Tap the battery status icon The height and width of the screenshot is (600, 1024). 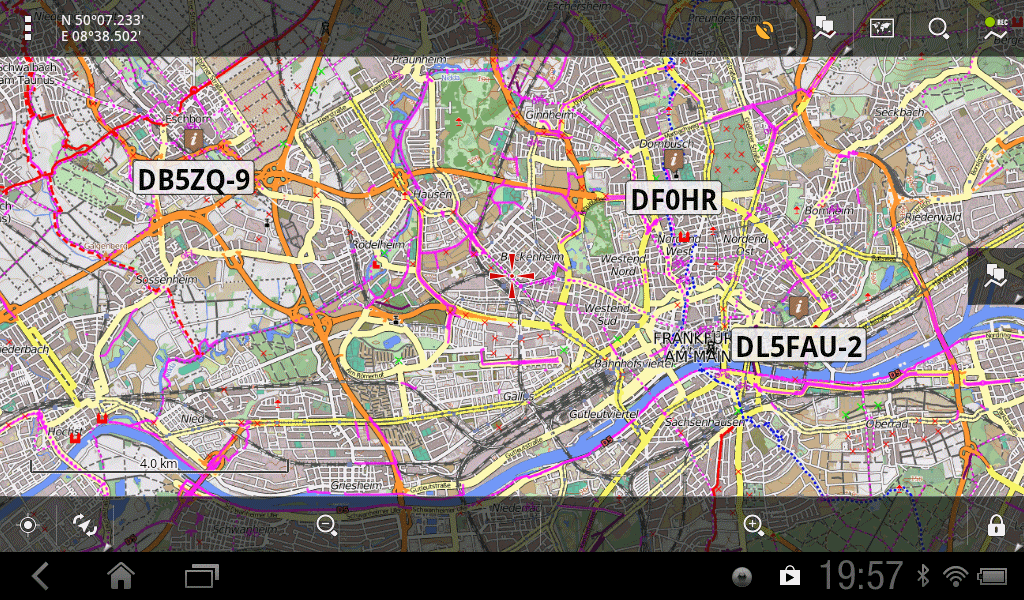pos(992,576)
